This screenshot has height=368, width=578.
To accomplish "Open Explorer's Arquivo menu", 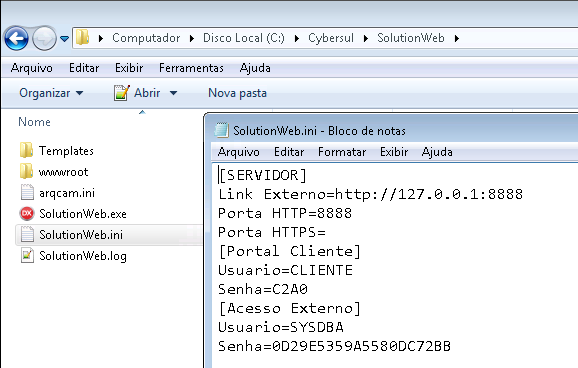I will click(x=32, y=68).
